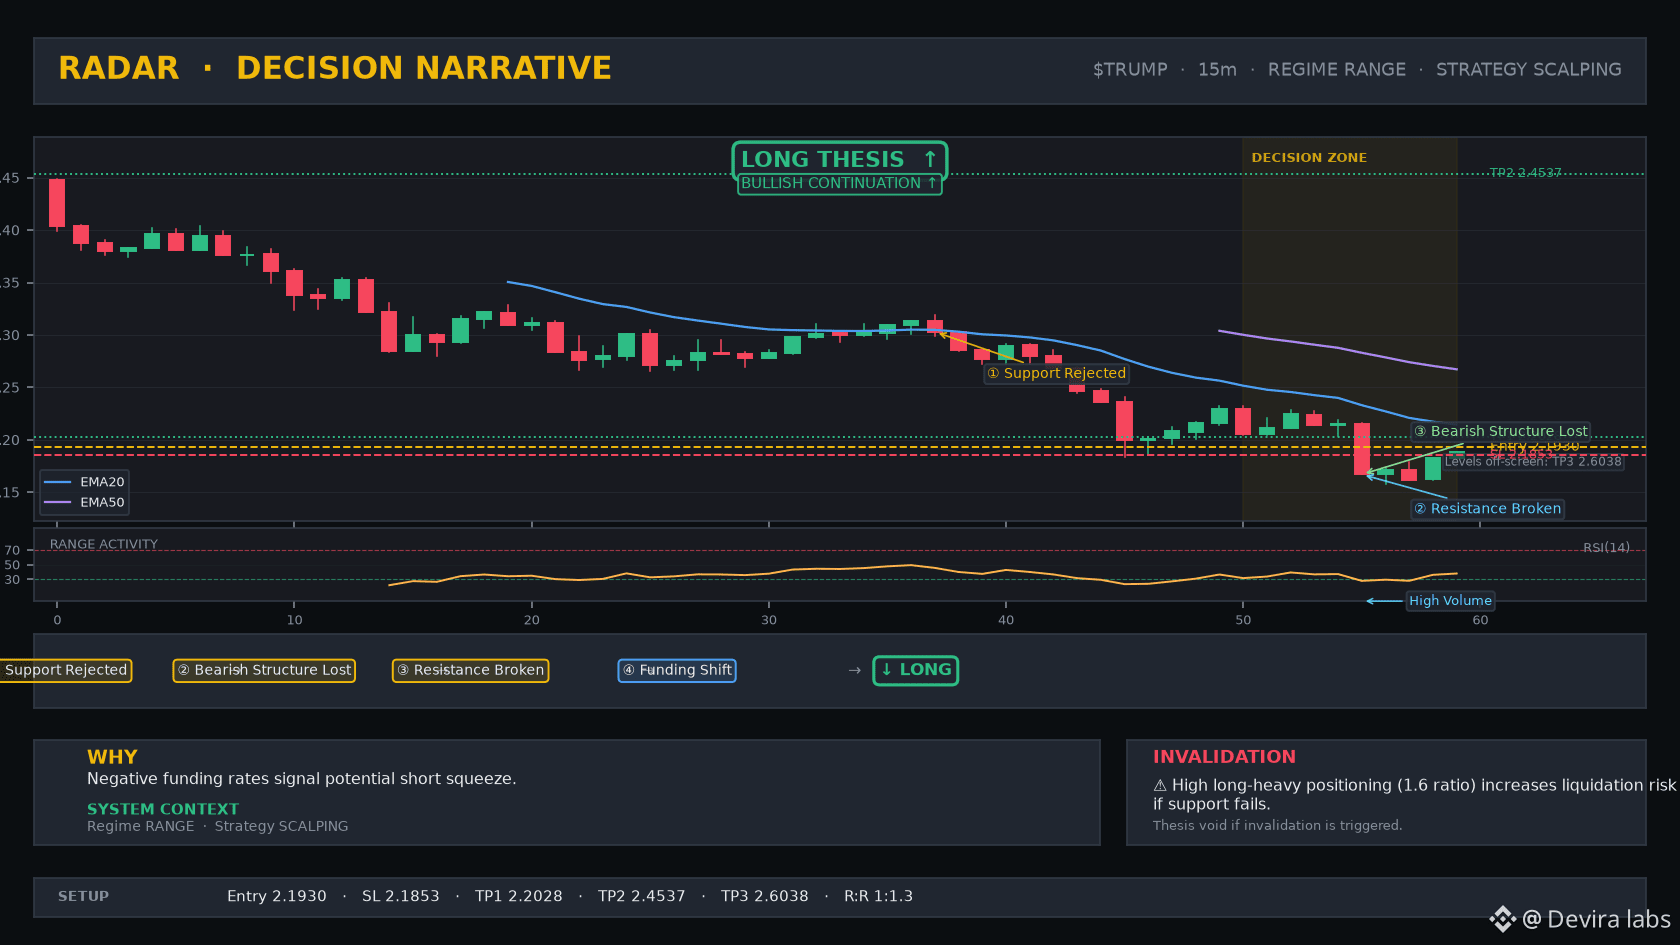Screen dimensions: 1680x945
Task: Click the Bearish Structure Lost step chip
Action: (x=264, y=670)
